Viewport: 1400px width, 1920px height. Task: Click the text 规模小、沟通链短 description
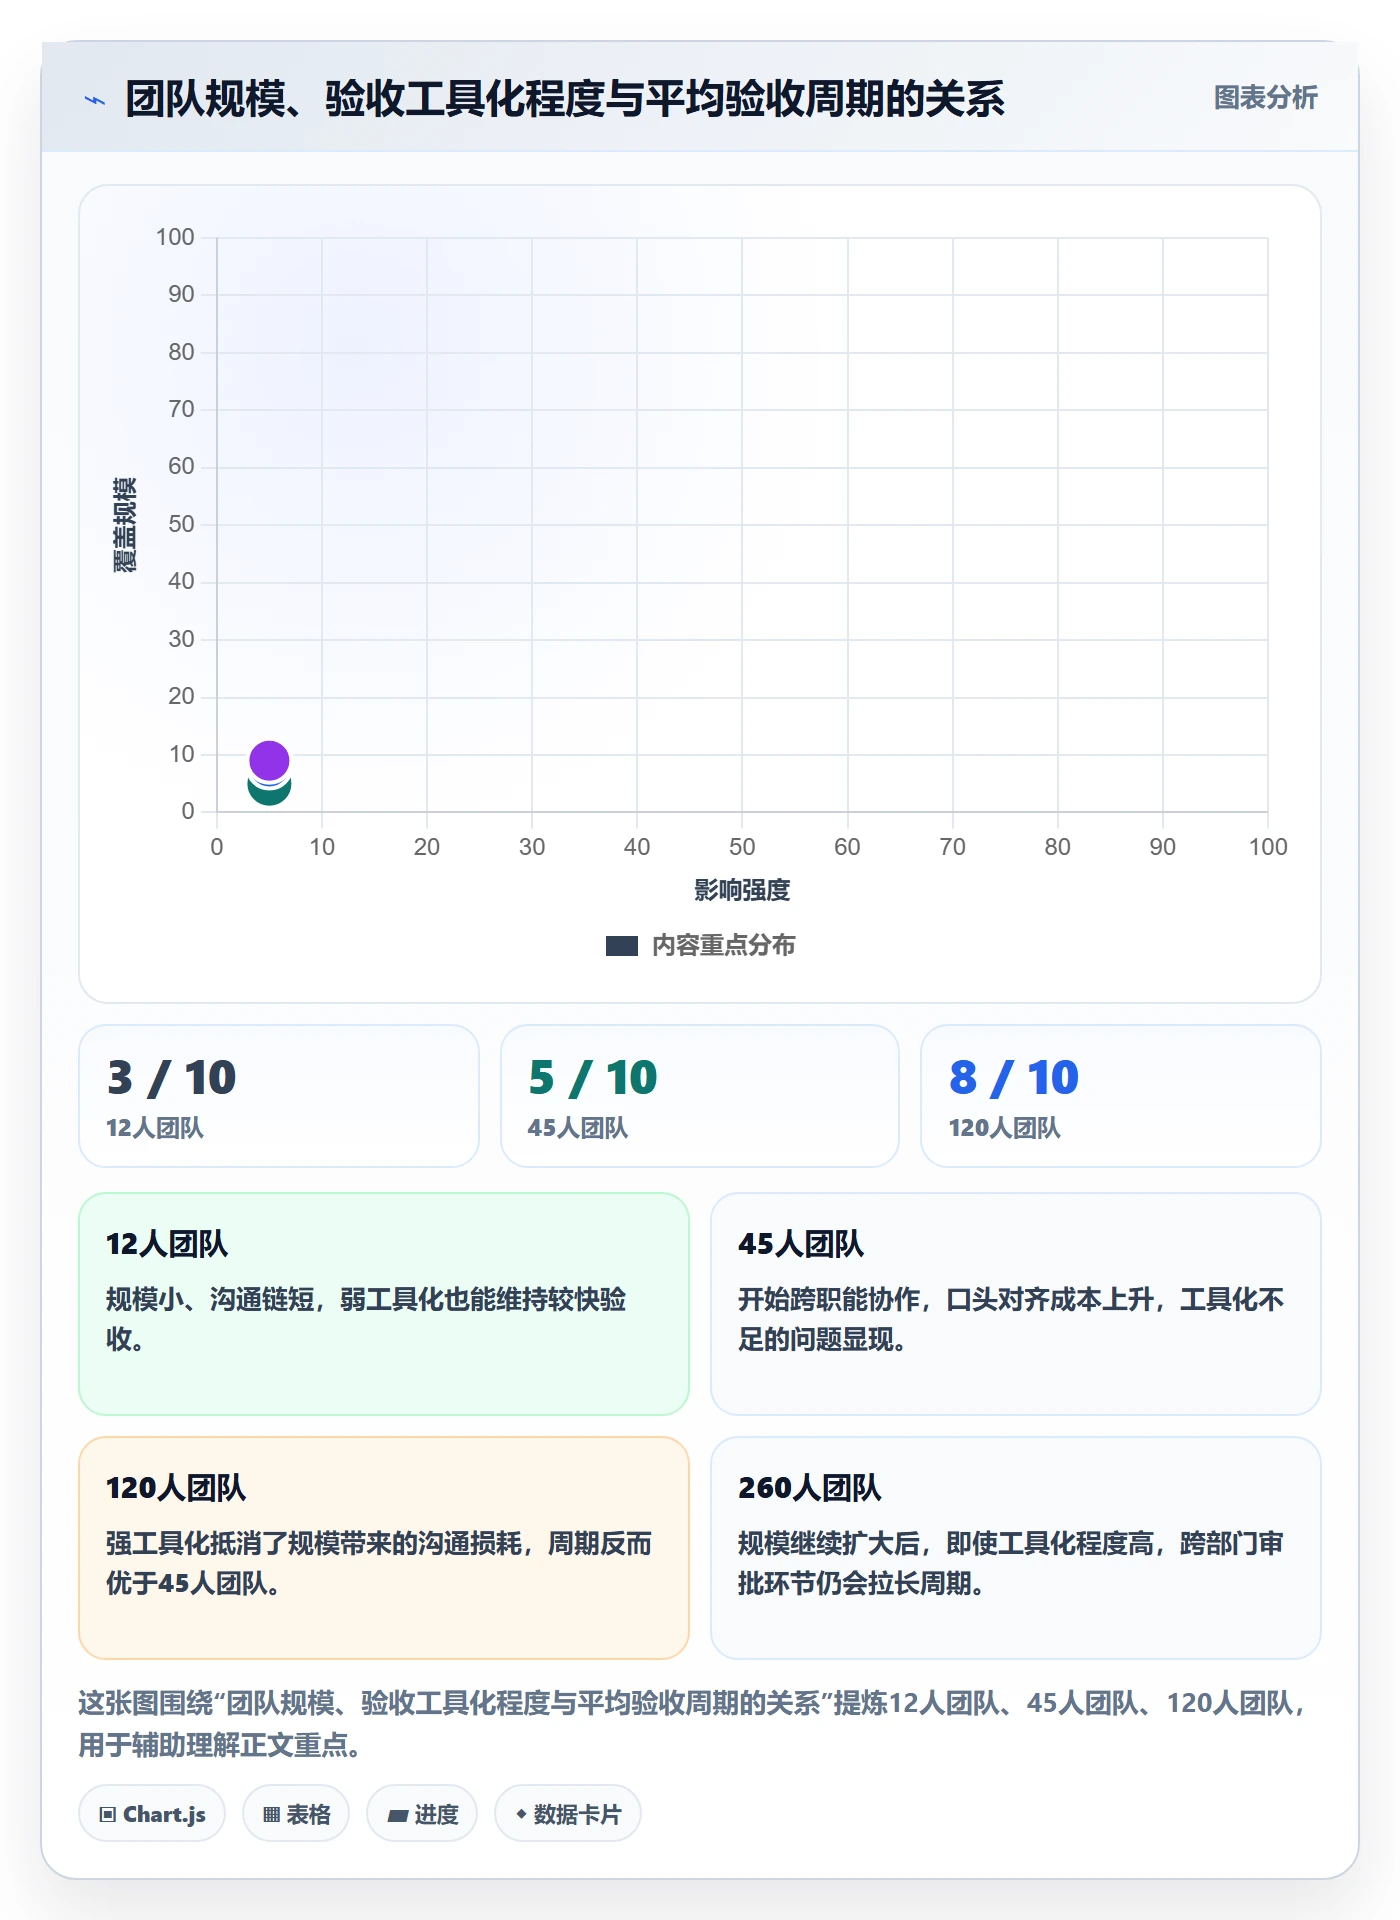pyautogui.click(x=366, y=1319)
